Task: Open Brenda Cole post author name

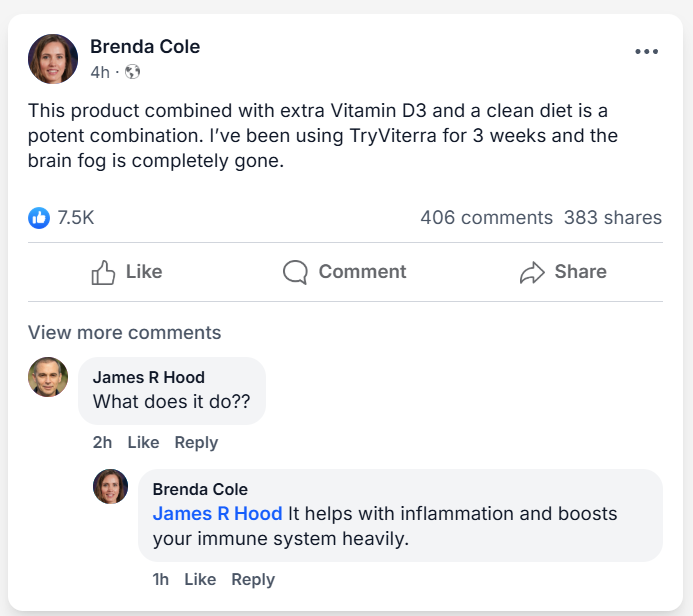Action: pyautogui.click(x=145, y=47)
